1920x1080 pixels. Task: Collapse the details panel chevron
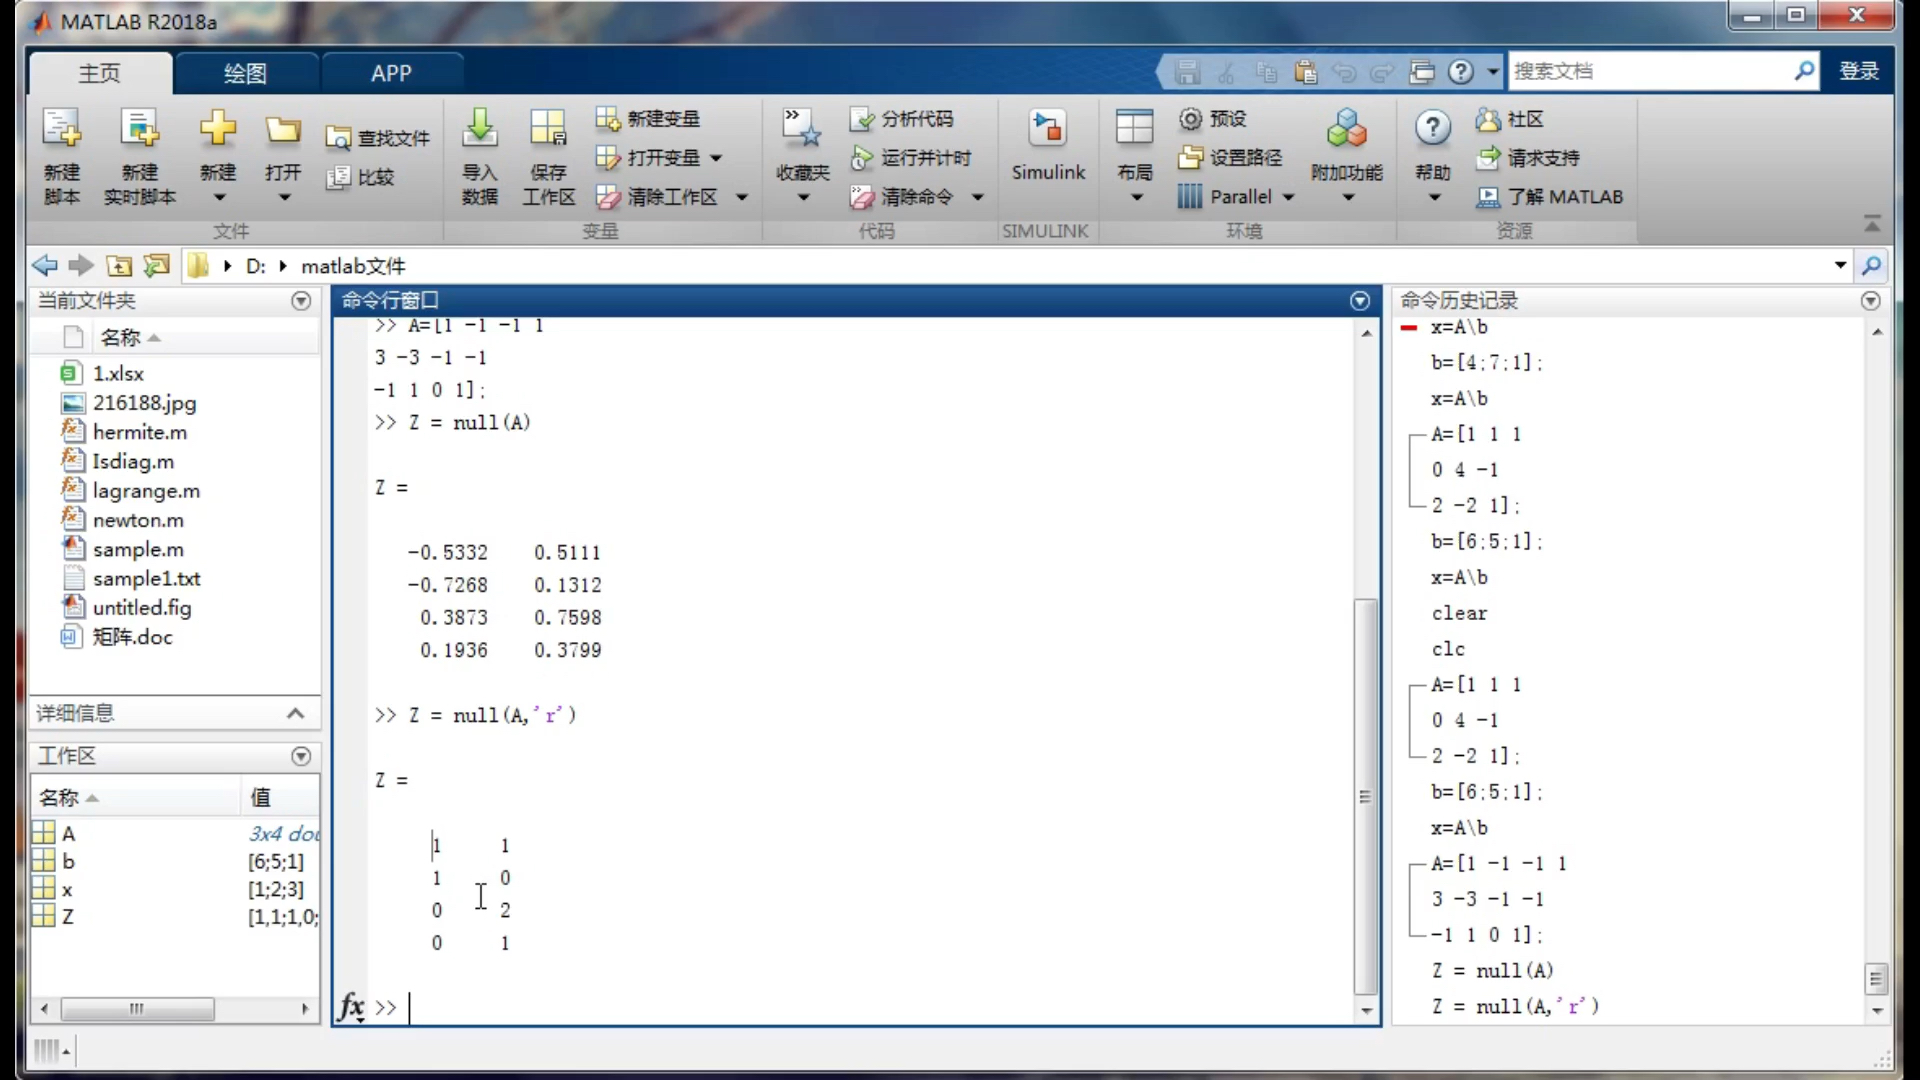coord(295,713)
